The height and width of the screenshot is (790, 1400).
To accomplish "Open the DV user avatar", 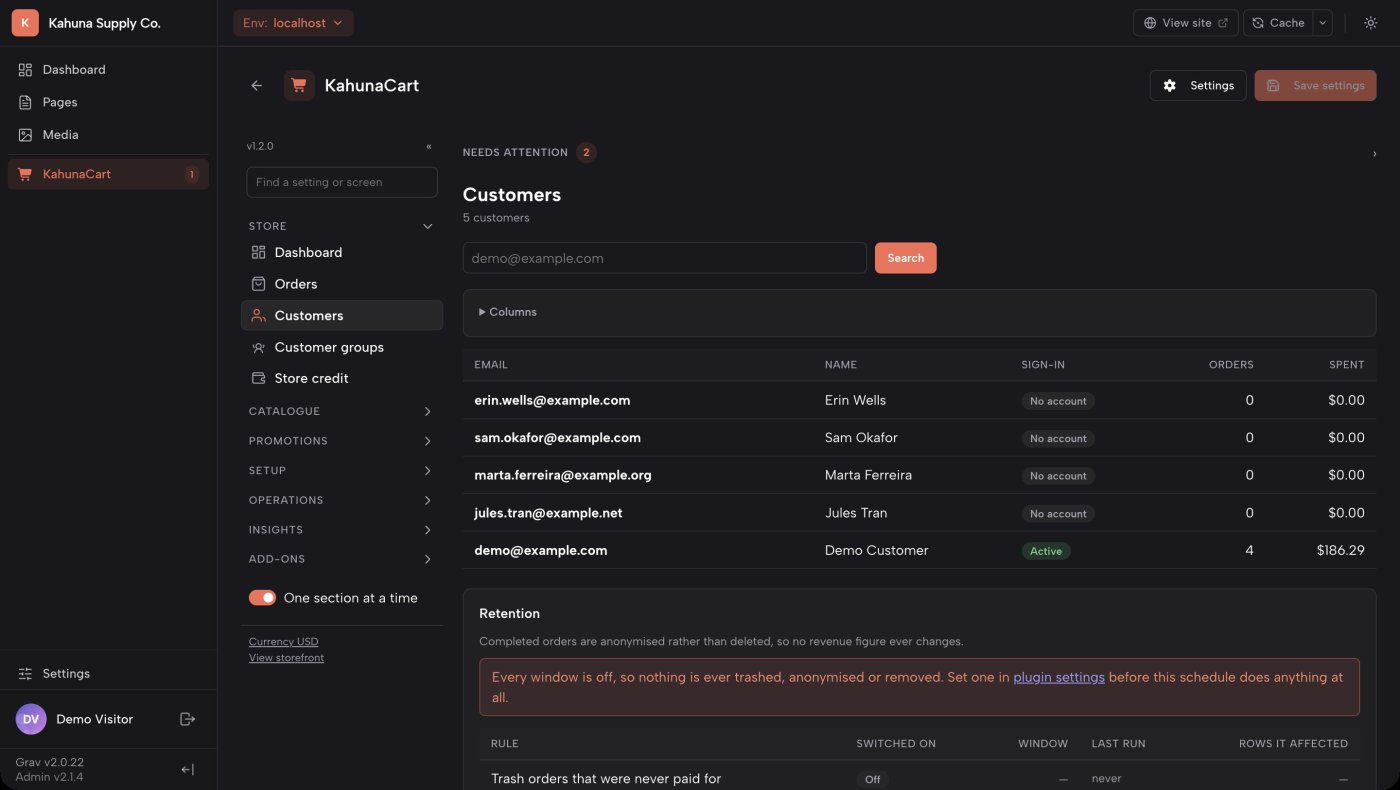I will (x=31, y=719).
